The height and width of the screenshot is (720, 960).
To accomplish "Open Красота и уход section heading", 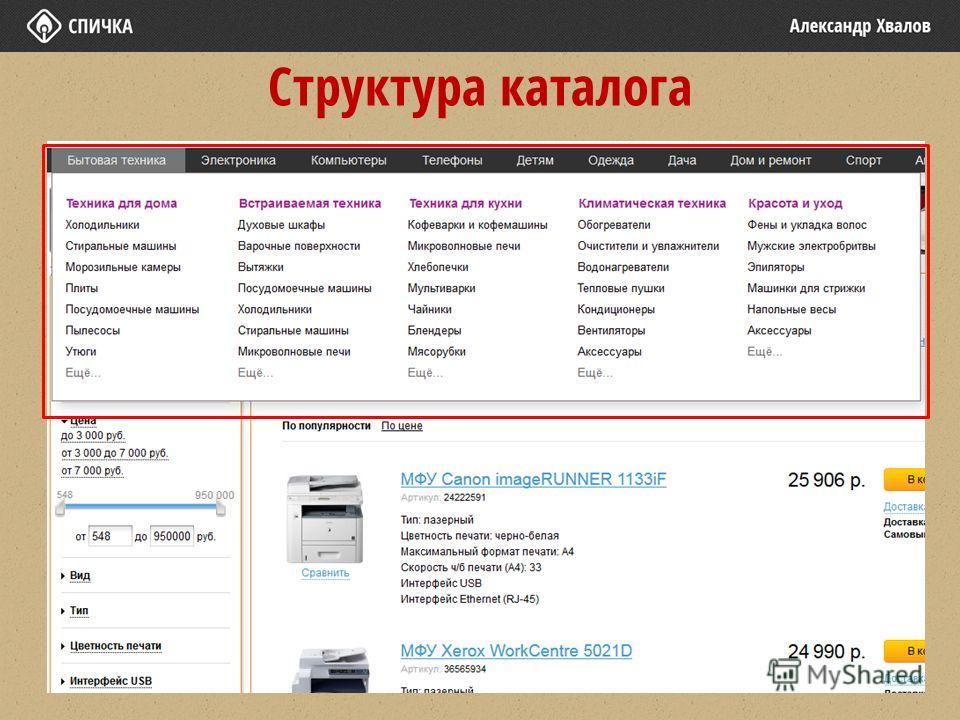I will 795,203.
